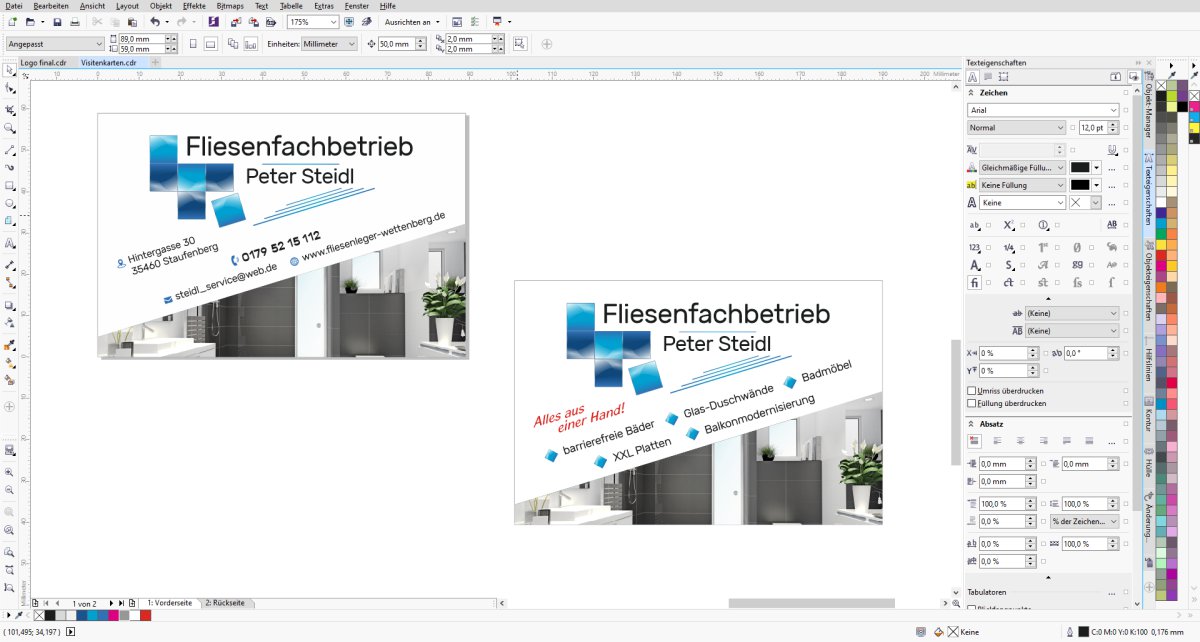Click the Print icon in toolbar
The width and height of the screenshot is (1200, 642).
pos(74,21)
